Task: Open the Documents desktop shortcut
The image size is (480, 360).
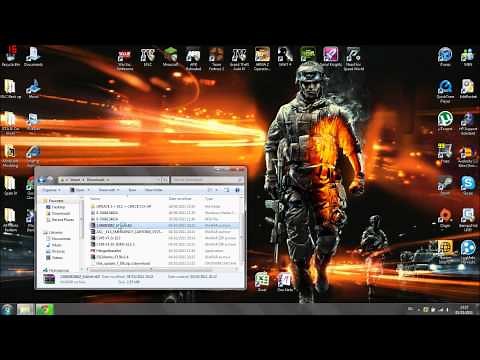Action: (x=33, y=56)
